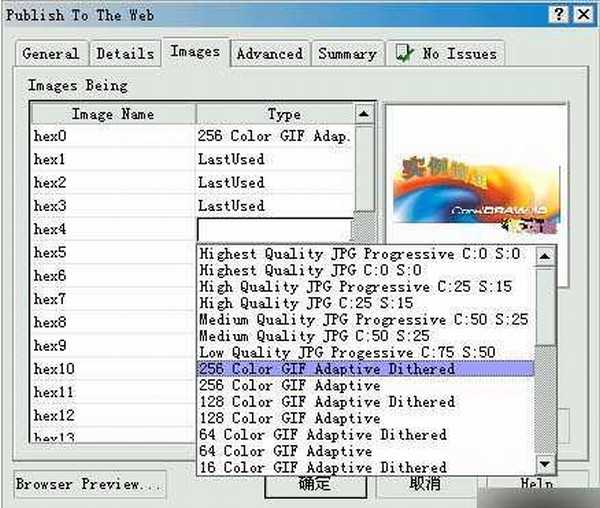Choose Highest Quality JPG Progressive option

(x=359, y=254)
